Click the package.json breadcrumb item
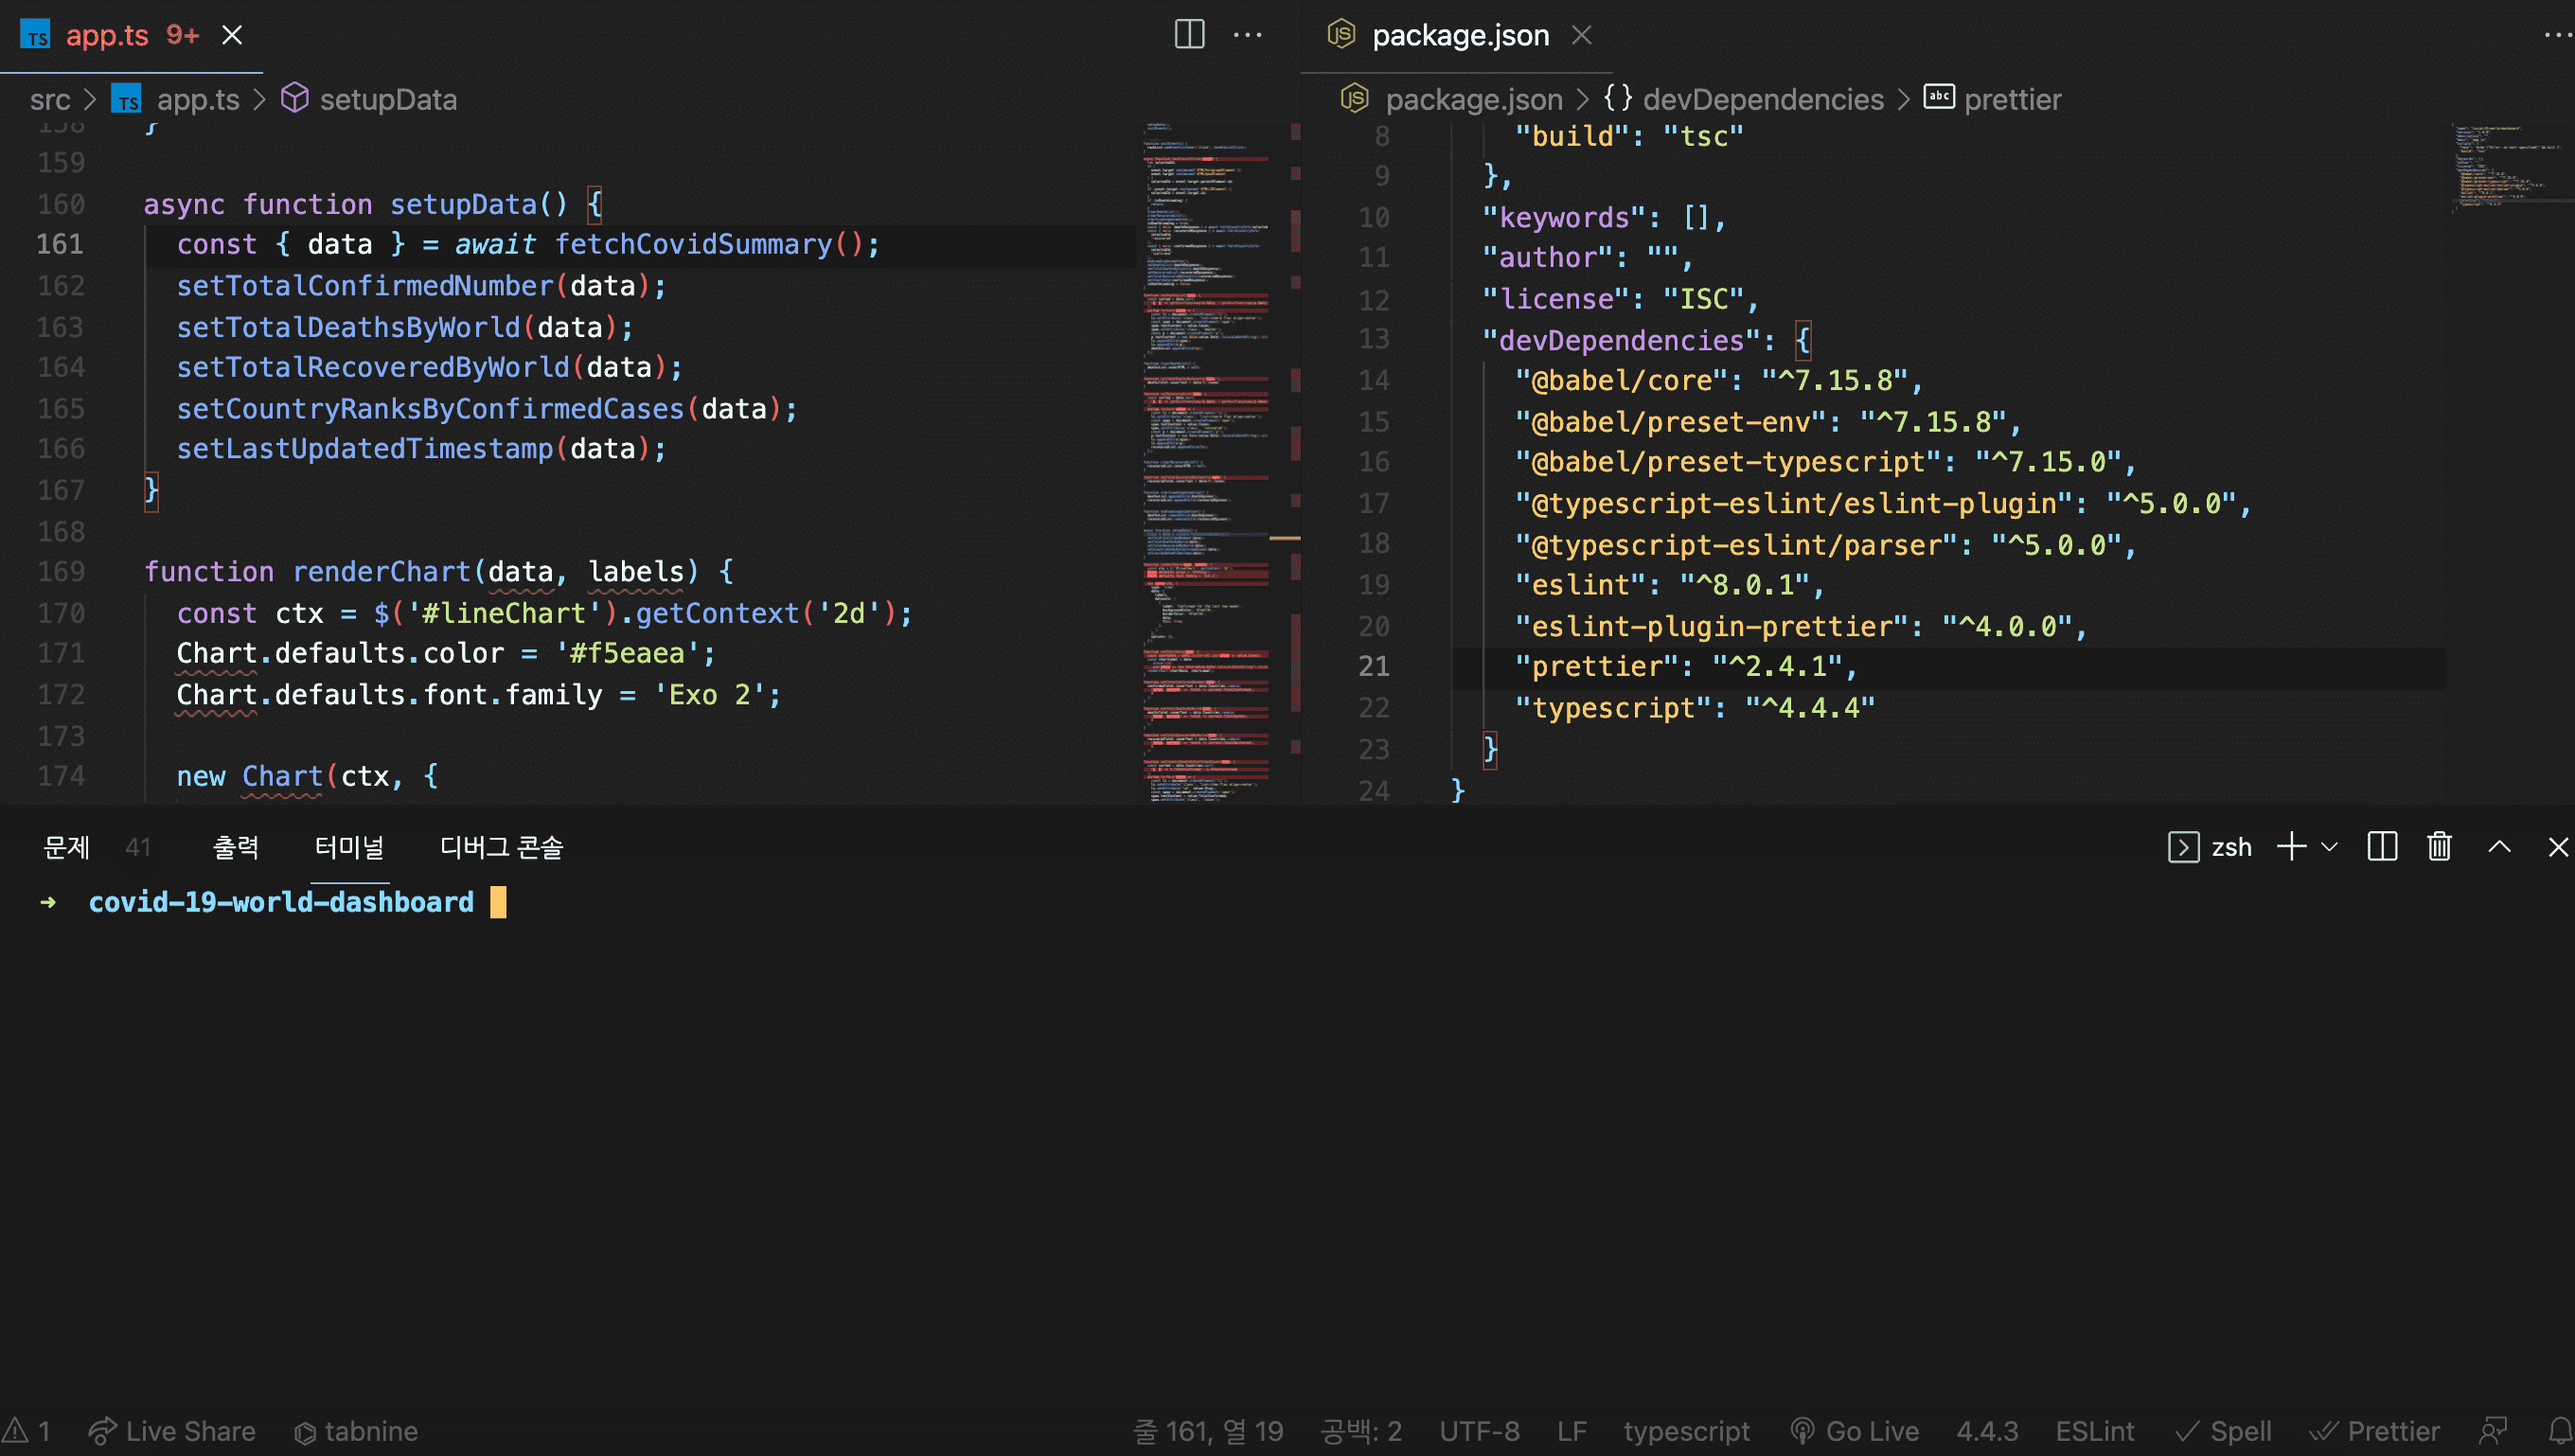Image resolution: width=2575 pixels, height=1456 pixels. tap(1473, 99)
